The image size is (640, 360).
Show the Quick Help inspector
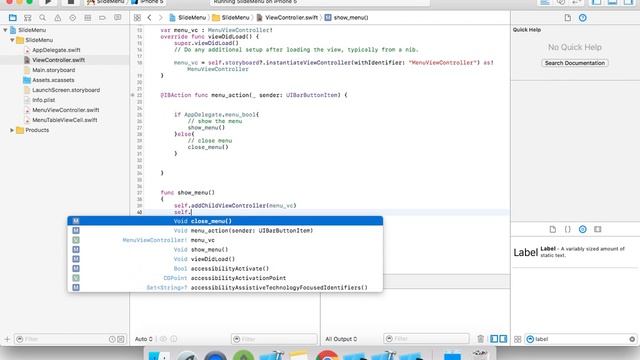pyautogui.click(x=582, y=18)
